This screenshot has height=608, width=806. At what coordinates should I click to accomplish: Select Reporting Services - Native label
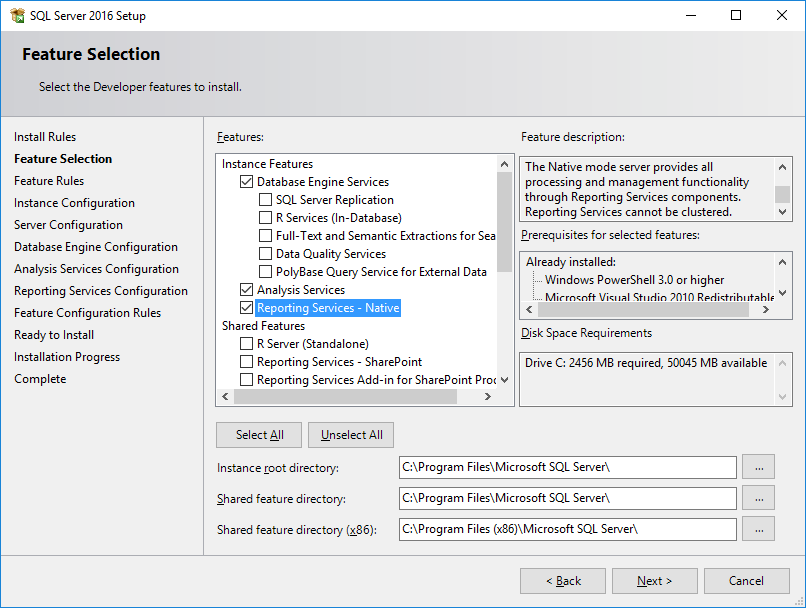(x=328, y=308)
